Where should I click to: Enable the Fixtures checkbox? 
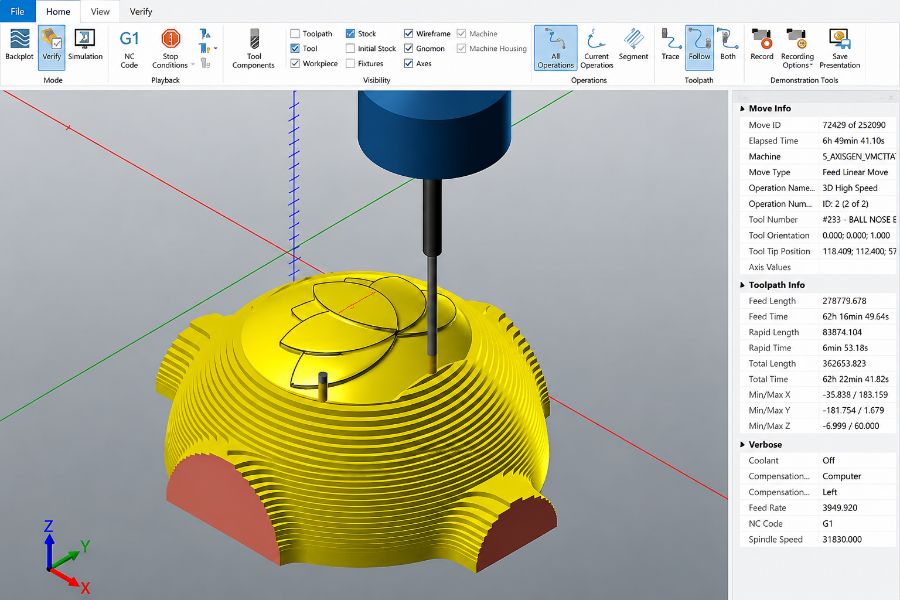[x=350, y=63]
